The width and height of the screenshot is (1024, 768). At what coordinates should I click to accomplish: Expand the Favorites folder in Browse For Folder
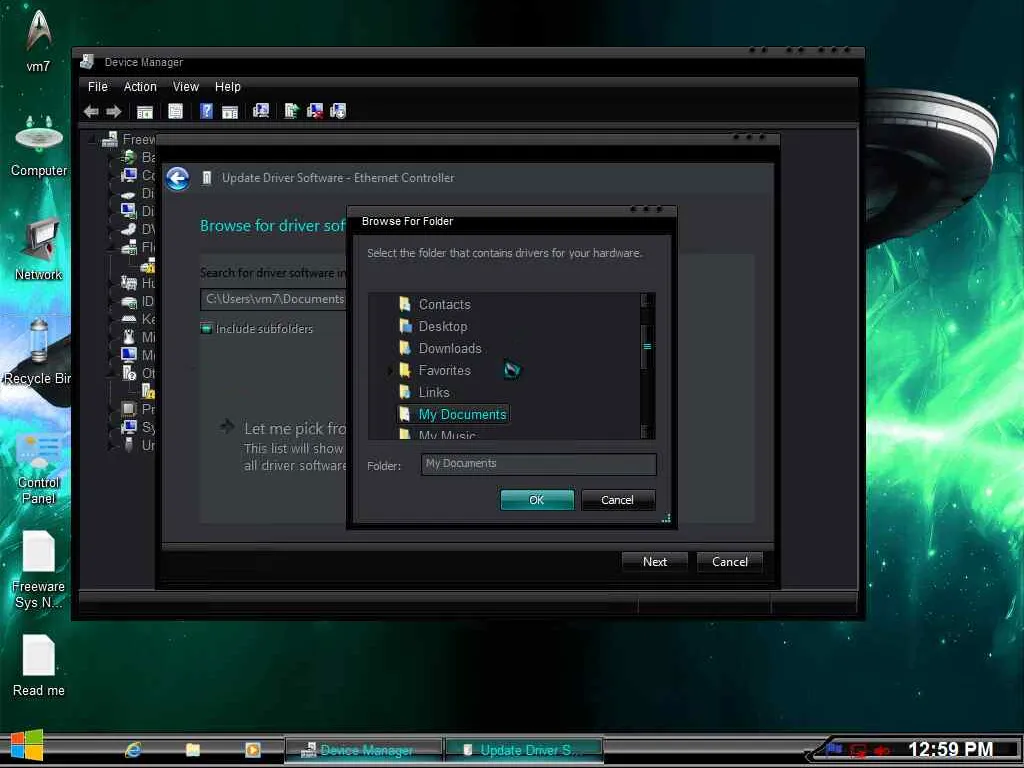click(x=391, y=370)
